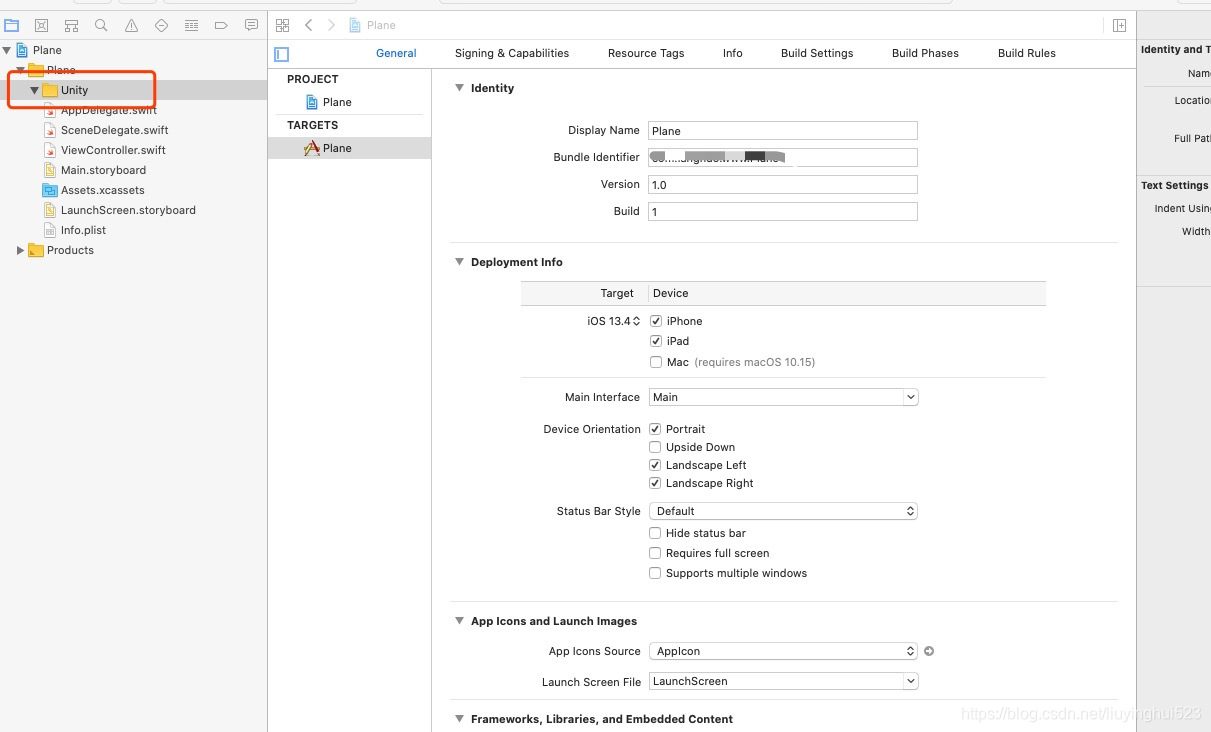Viewport: 1211px width, 732px height.
Task: Switch to the Build Phases tab
Action: tap(925, 53)
